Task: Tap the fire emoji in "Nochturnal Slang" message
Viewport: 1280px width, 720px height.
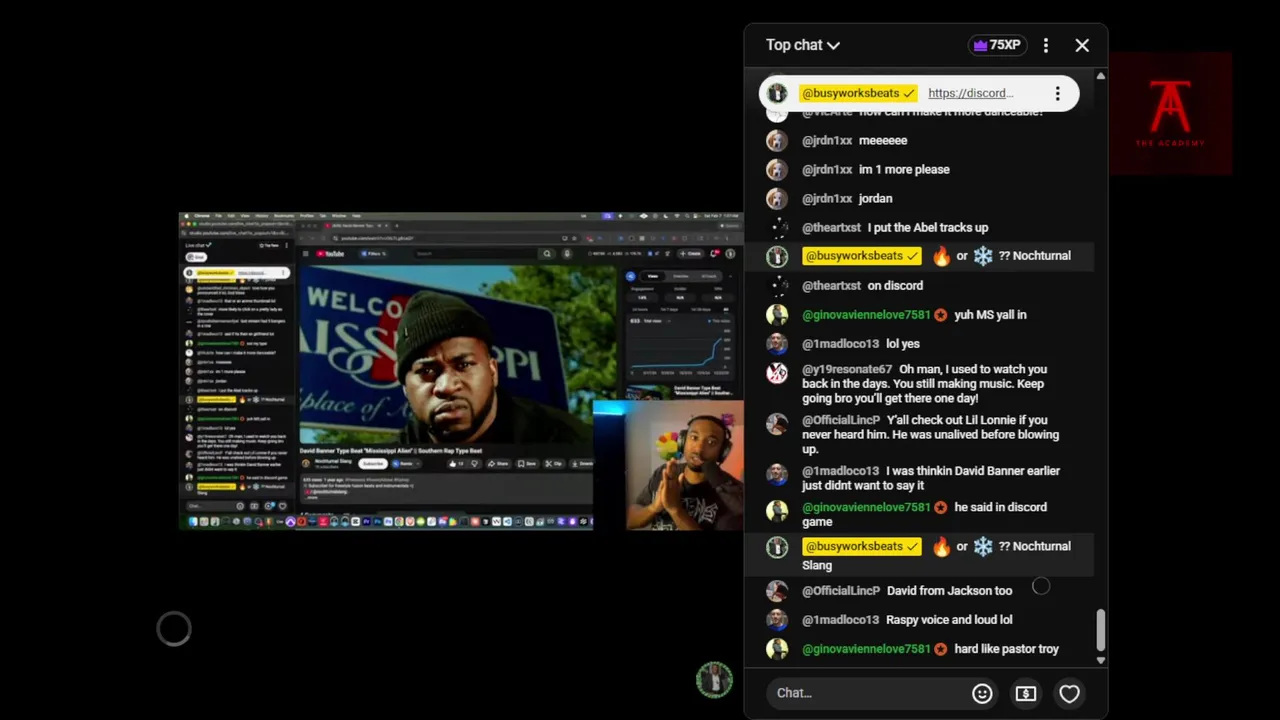Action: click(x=941, y=547)
